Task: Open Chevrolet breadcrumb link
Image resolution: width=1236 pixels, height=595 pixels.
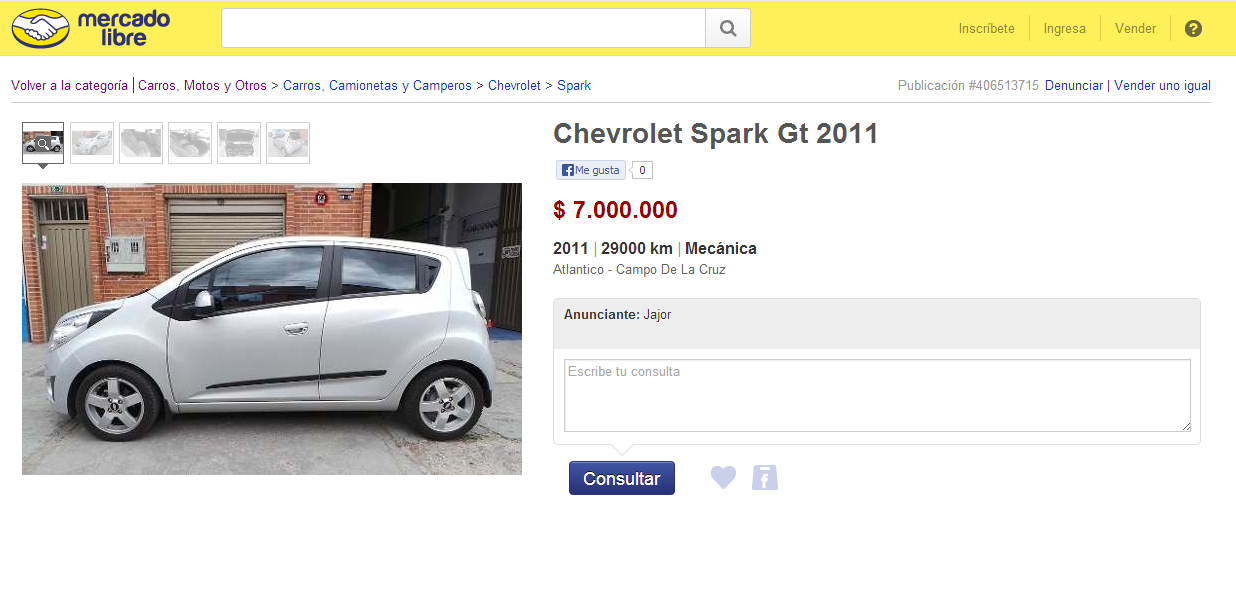Action: [x=514, y=86]
